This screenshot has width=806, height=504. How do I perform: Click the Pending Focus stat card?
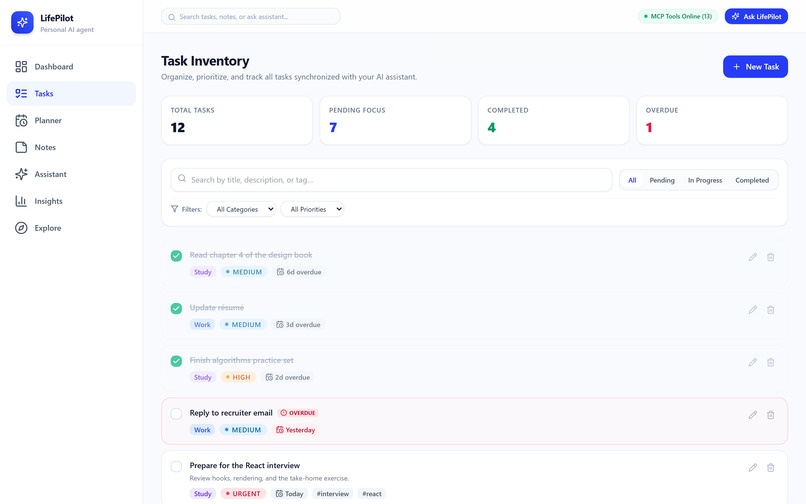[x=395, y=120]
